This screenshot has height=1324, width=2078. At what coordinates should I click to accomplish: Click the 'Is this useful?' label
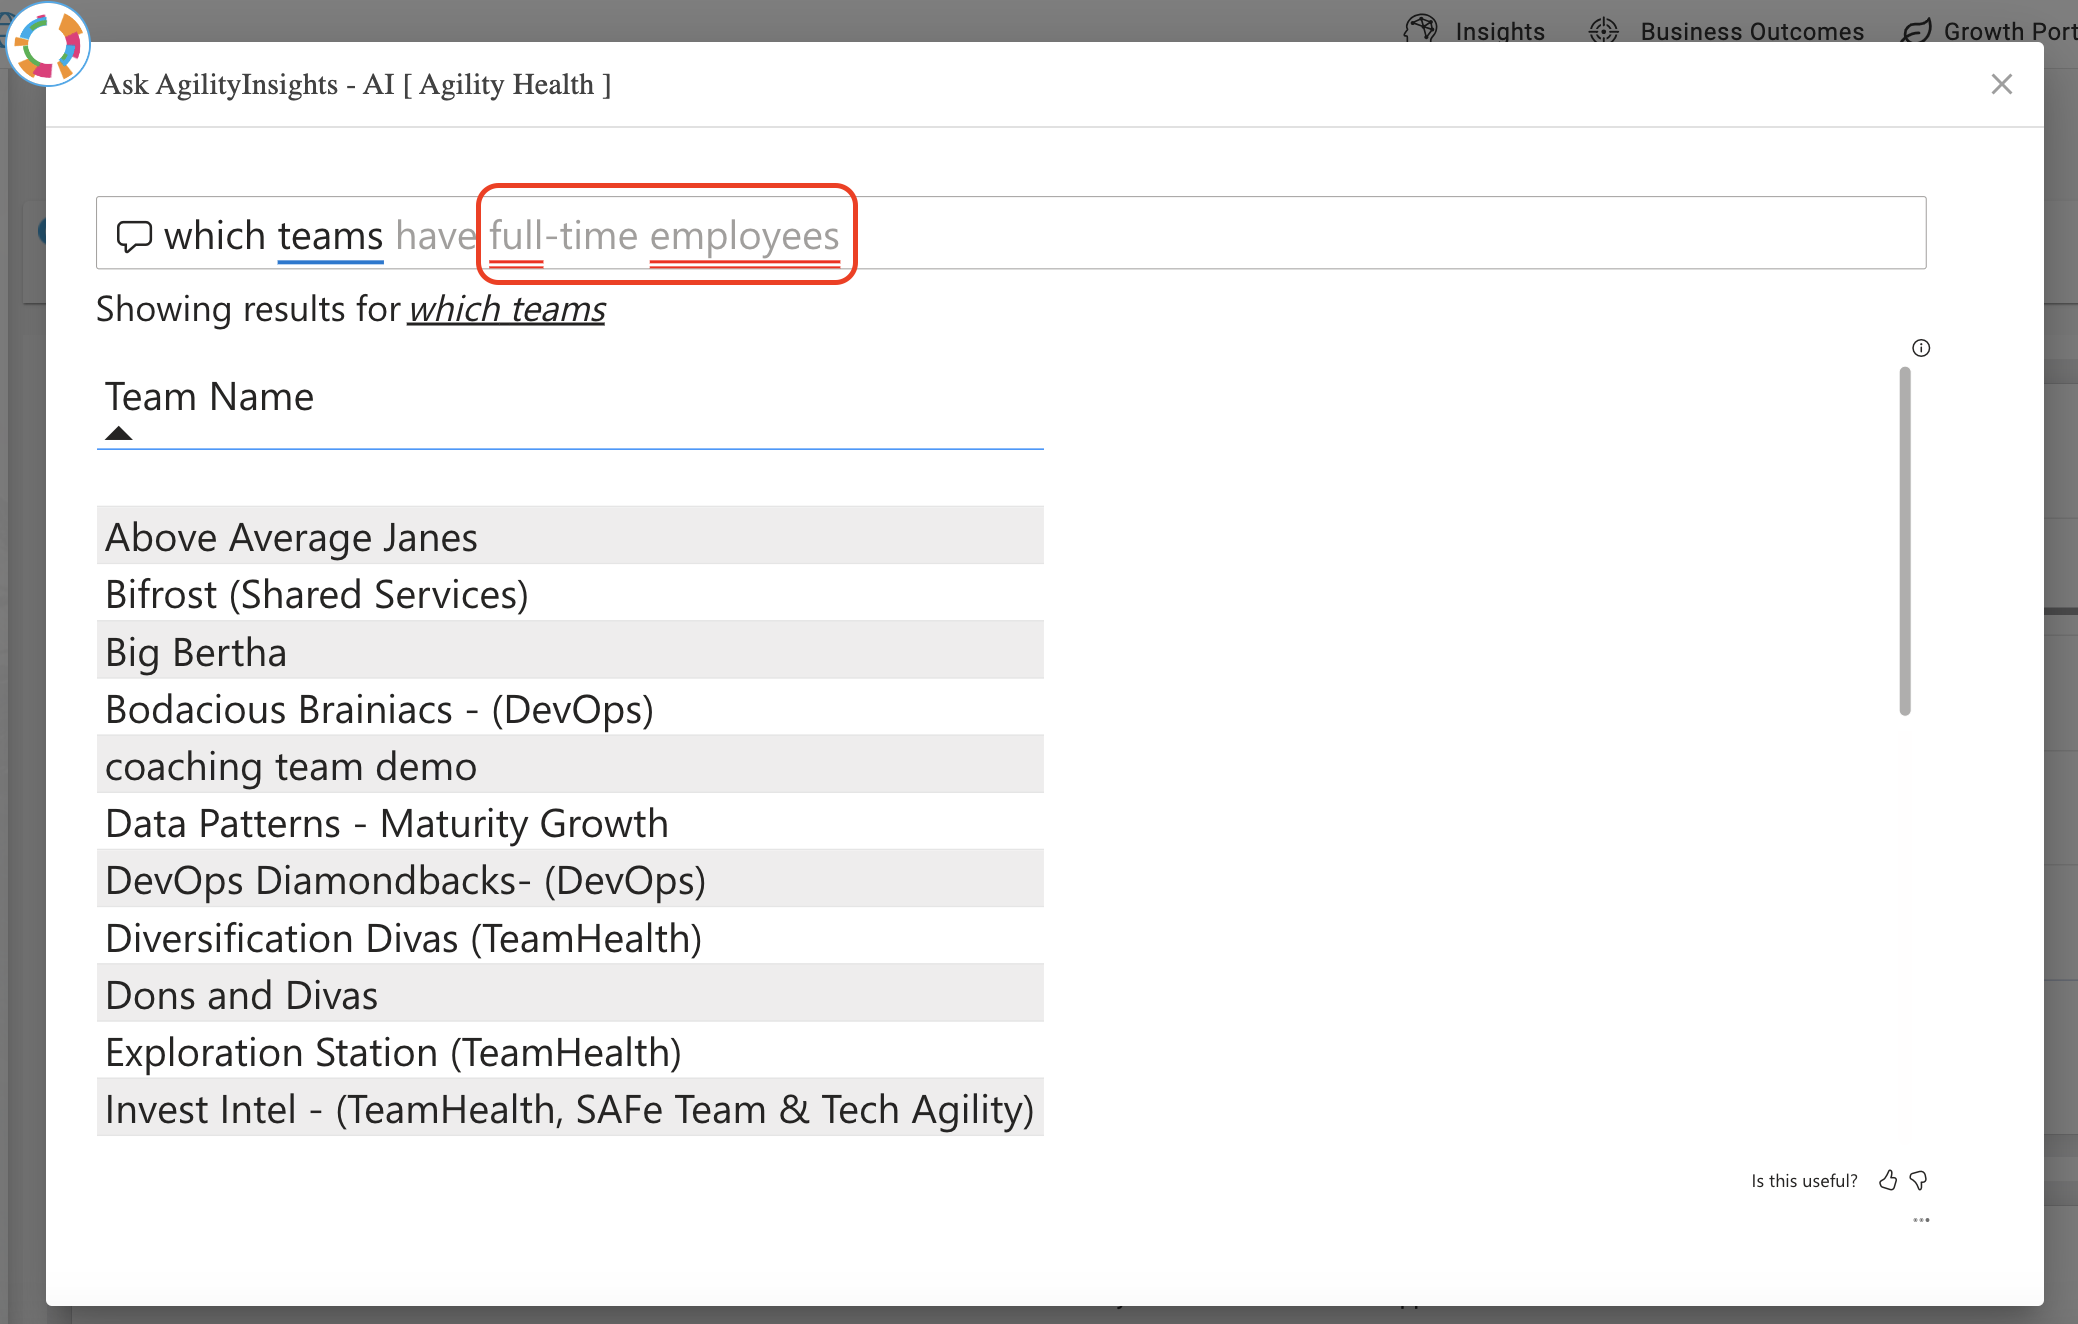(1804, 1181)
